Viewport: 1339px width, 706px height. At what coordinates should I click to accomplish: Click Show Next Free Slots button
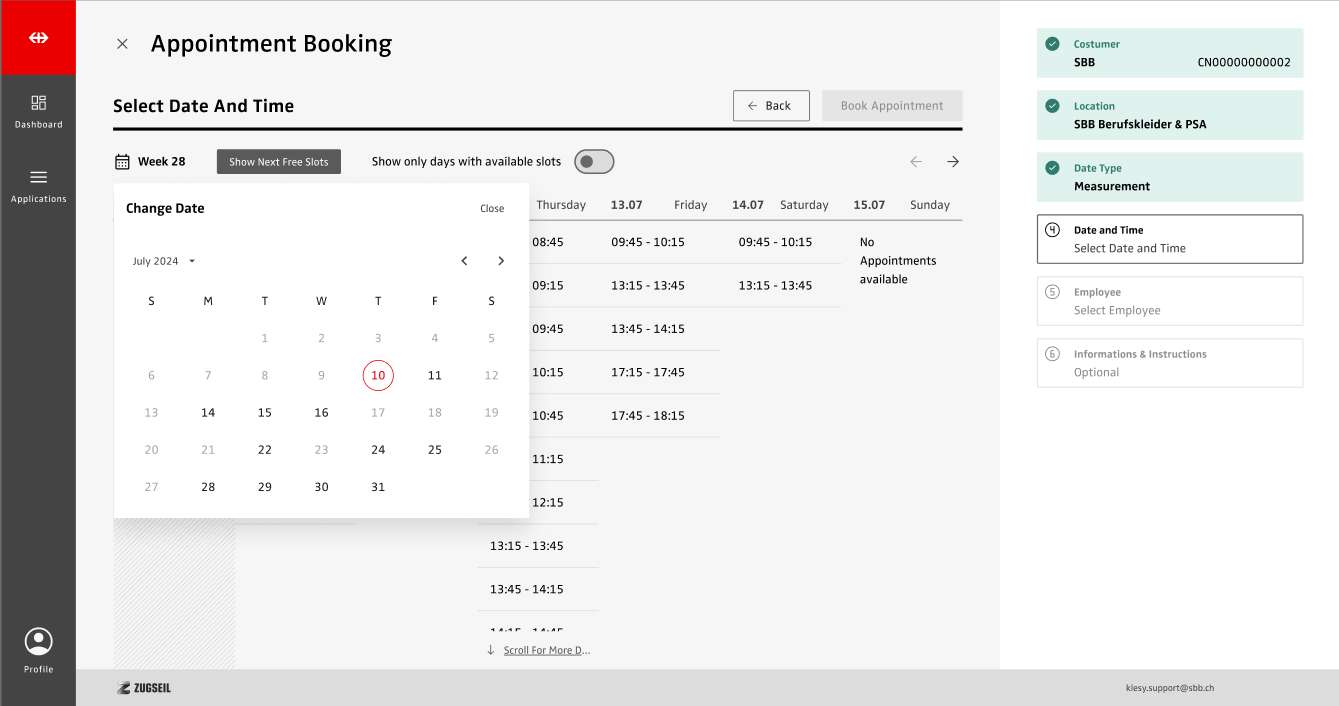pos(278,162)
